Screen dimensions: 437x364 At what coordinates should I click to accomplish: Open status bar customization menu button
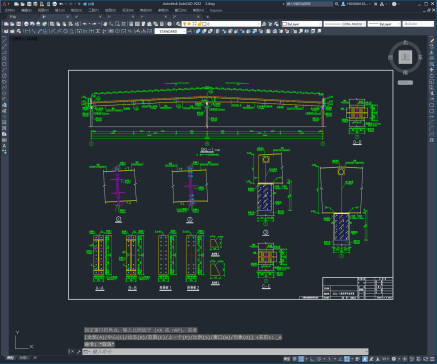[432, 359]
